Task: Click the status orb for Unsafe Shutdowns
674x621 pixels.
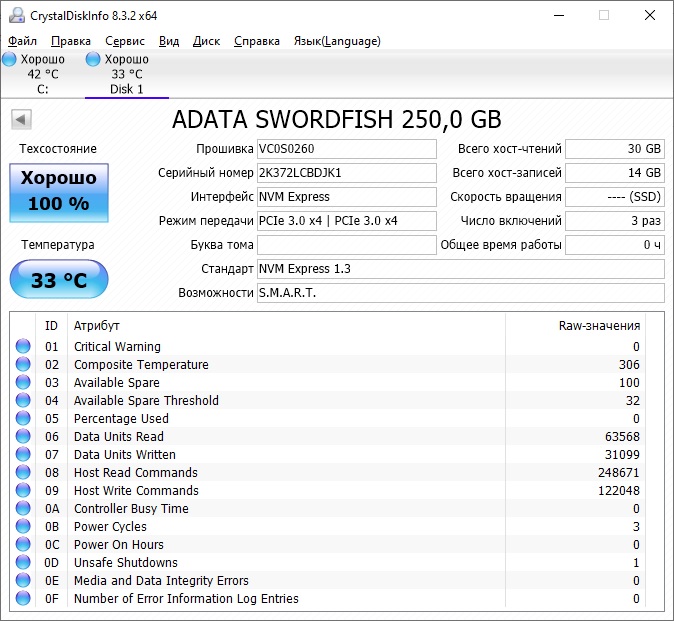Action: pos(23,563)
